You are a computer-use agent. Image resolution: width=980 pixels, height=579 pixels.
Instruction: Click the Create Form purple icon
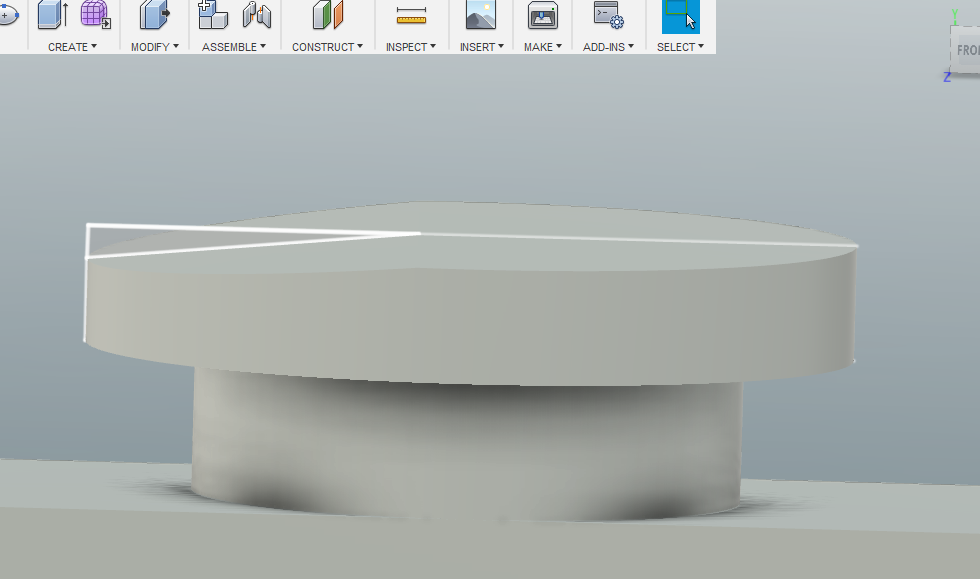click(96, 14)
